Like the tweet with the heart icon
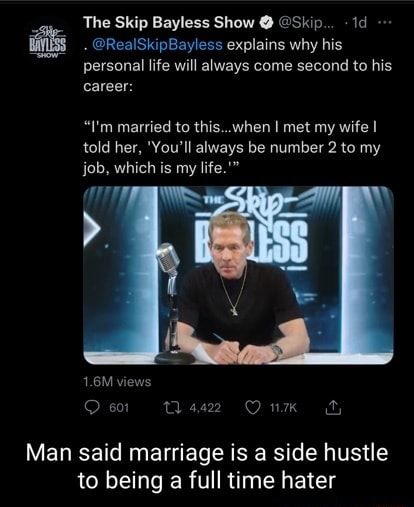Viewport: 414px width, 507px height. coord(253,408)
